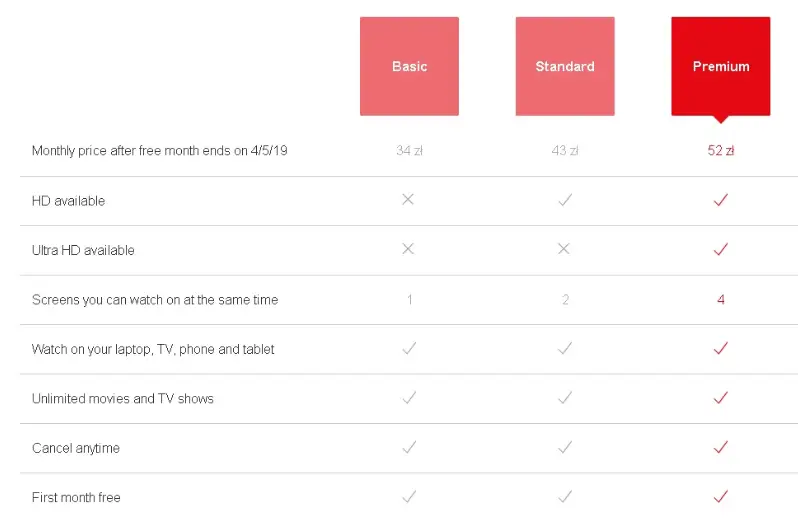The image size is (798, 526).
Task: Click the Standard Ultra HD X mark
Action: pyautogui.click(x=564, y=249)
